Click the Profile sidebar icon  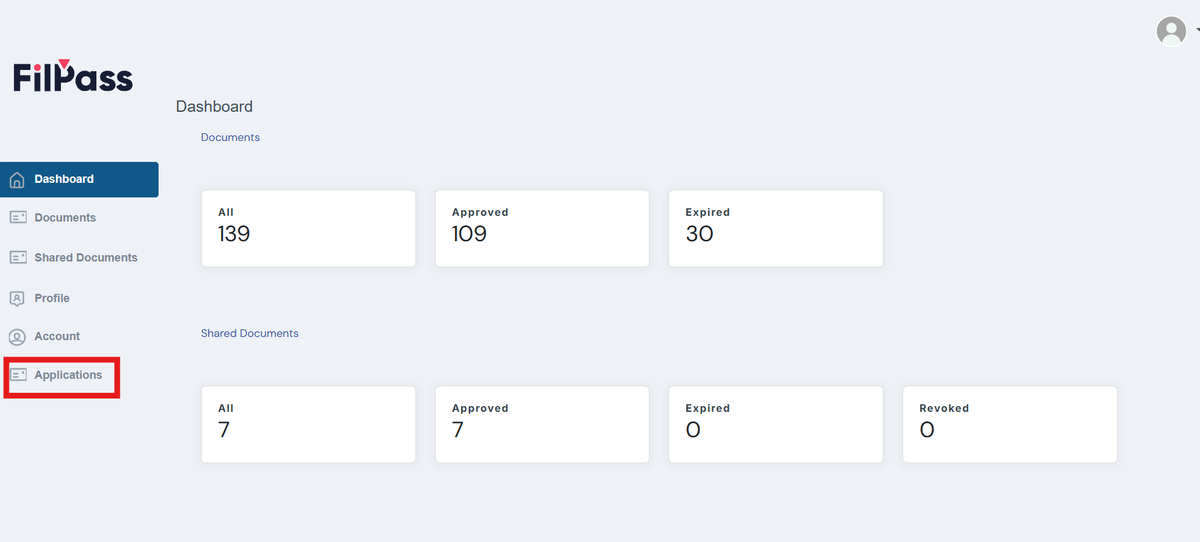point(16,298)
